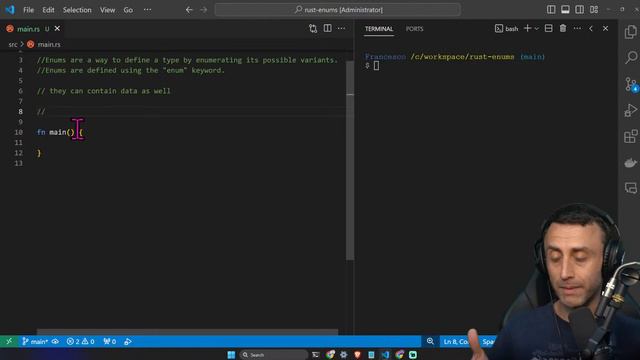Click the main.rs breadcrumb
Image resolution: width=640 pixels, height=360 pixels.
[49, 44]
